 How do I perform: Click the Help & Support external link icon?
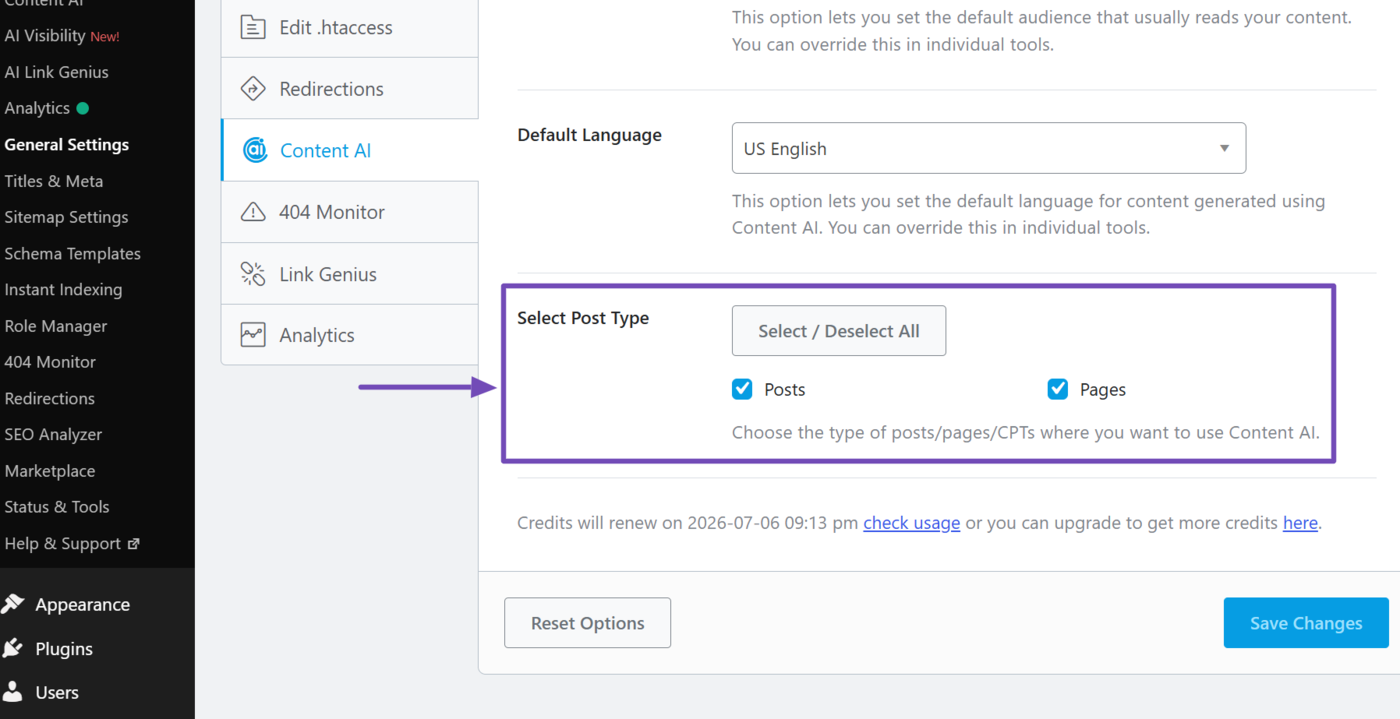click(133, 544)
